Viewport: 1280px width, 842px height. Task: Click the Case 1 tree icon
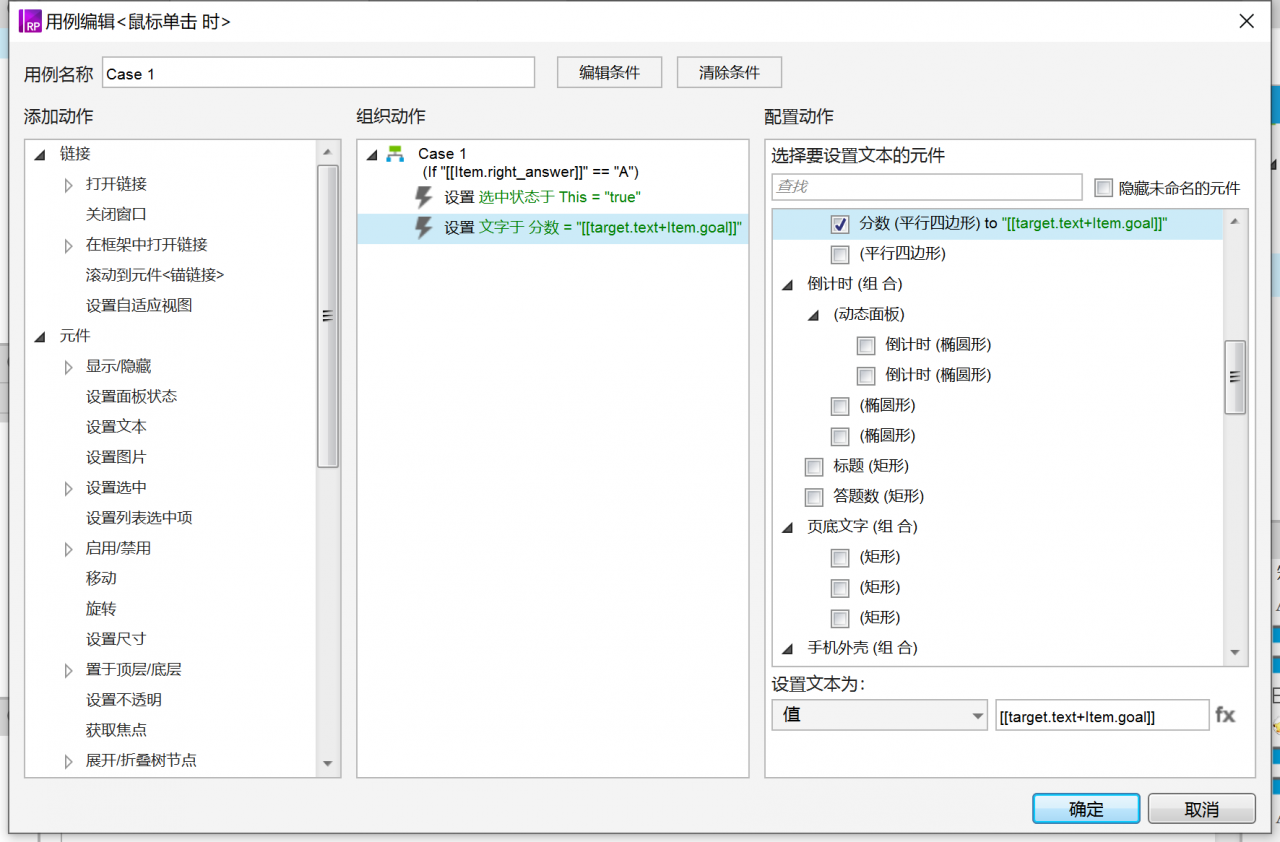[395, 154]
